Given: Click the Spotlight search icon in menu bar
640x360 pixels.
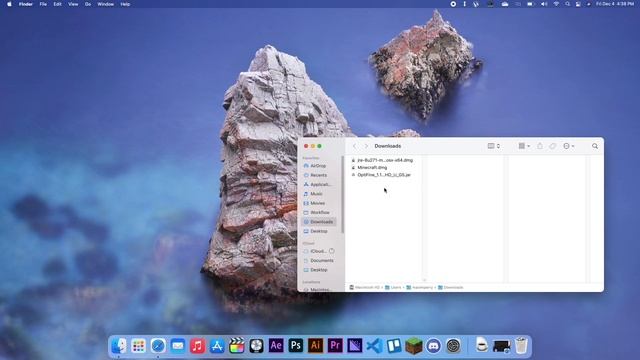Looking at the screenshot, I should [x=567, y=4].
